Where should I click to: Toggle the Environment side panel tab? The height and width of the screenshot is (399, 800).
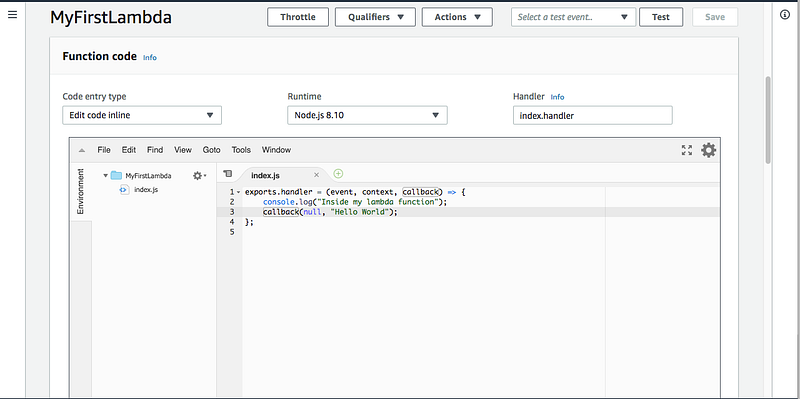[81, 191]
